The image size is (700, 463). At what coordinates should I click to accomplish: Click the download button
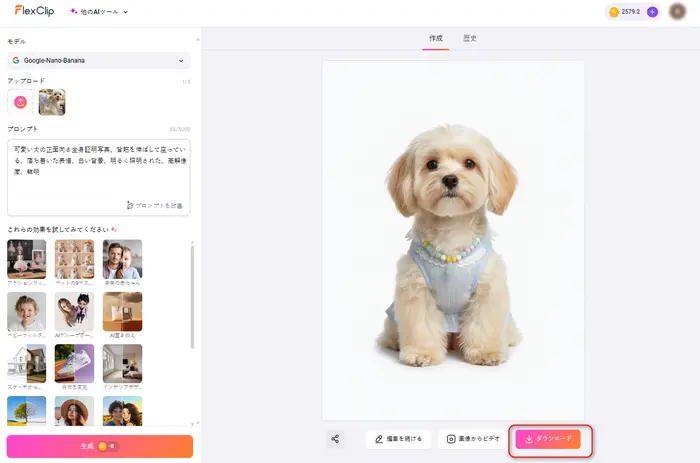tap(548, 439)
